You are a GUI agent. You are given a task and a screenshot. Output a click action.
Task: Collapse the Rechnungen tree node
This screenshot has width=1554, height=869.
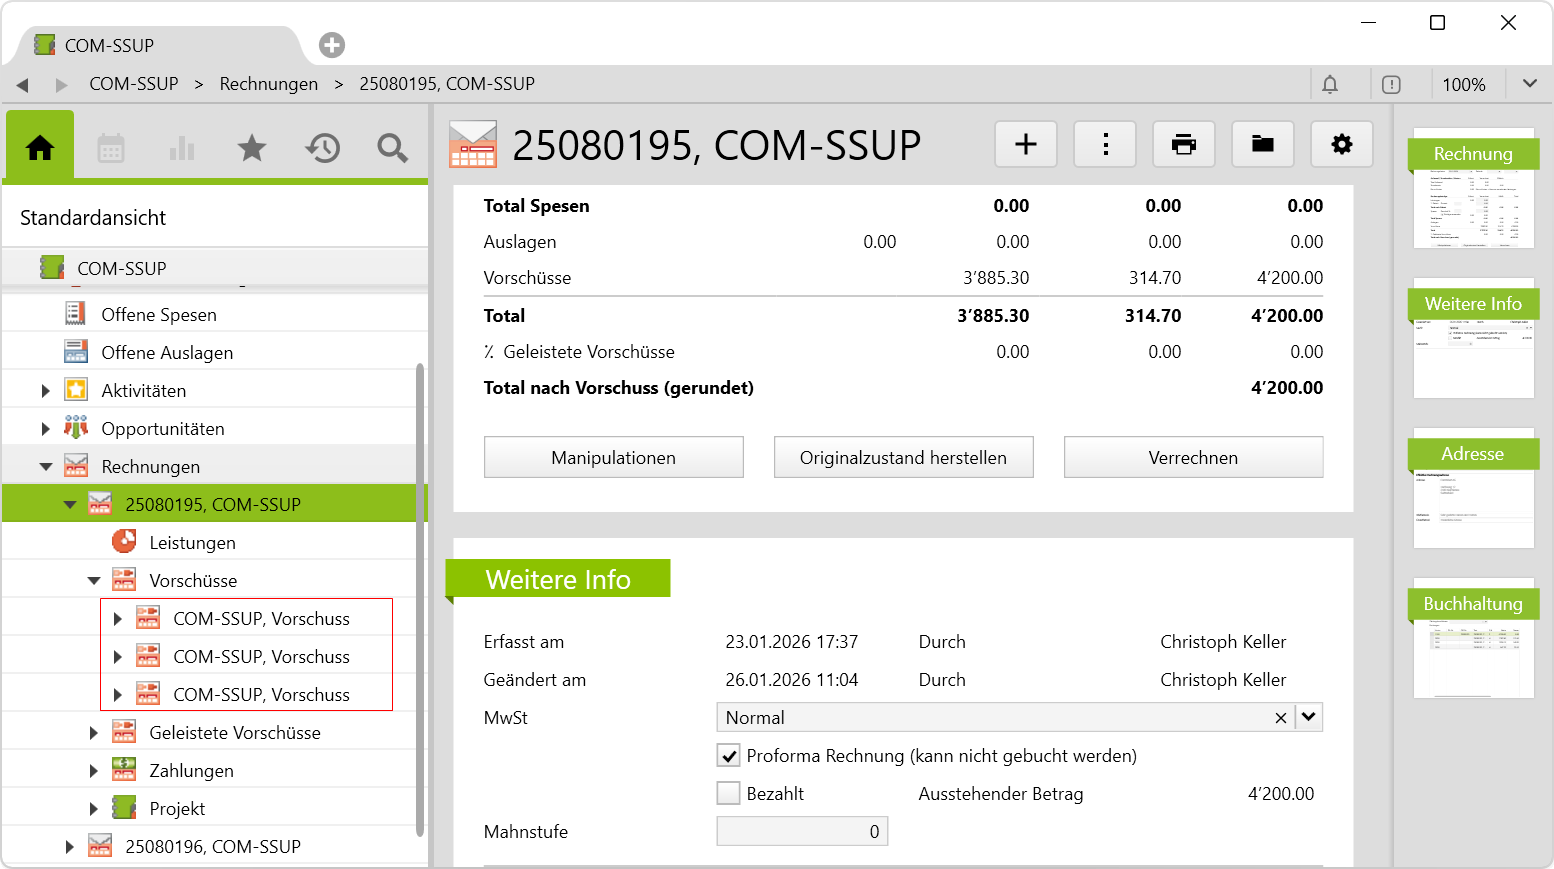[x=46, y=467]
